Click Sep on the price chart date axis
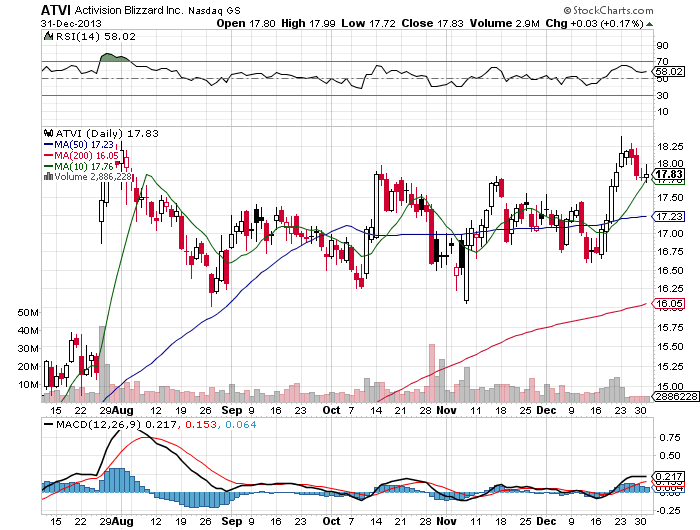Screen dimensions: 700x530 click(x=232, y=410)
